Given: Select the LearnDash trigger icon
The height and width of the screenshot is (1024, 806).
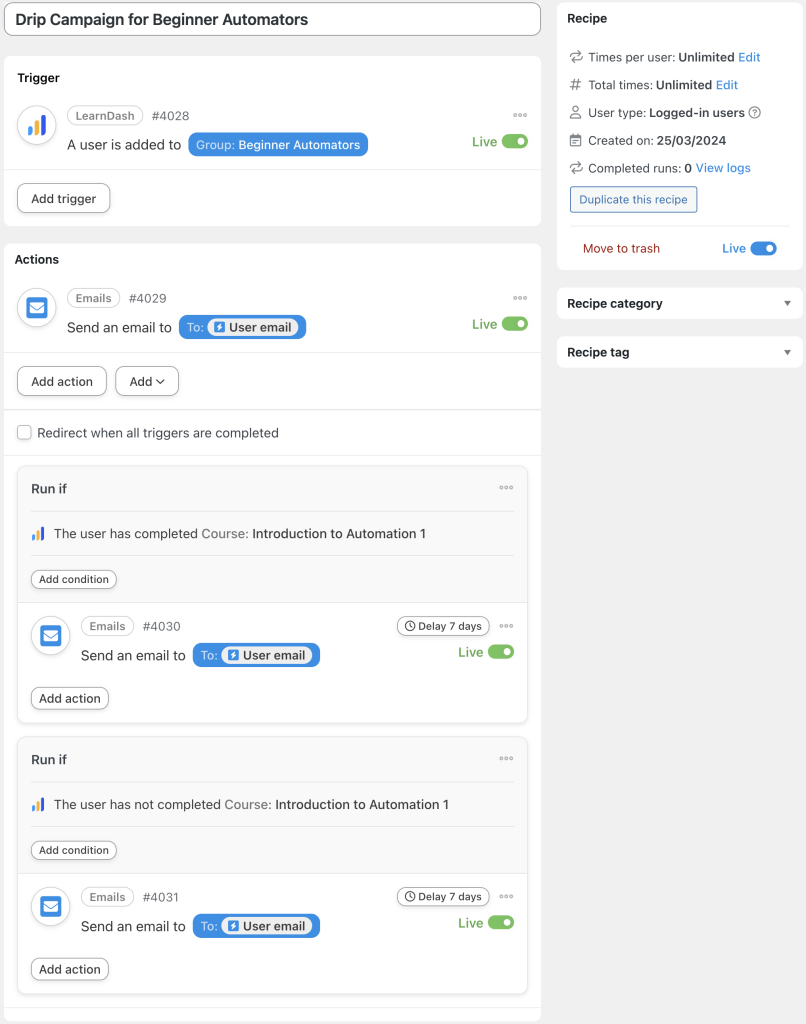Looking at the screenshot, I should [x=36, y=124].
